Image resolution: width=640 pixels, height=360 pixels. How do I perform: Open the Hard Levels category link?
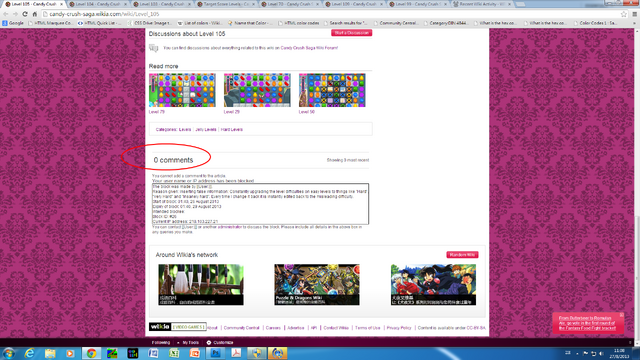point(232,129)
